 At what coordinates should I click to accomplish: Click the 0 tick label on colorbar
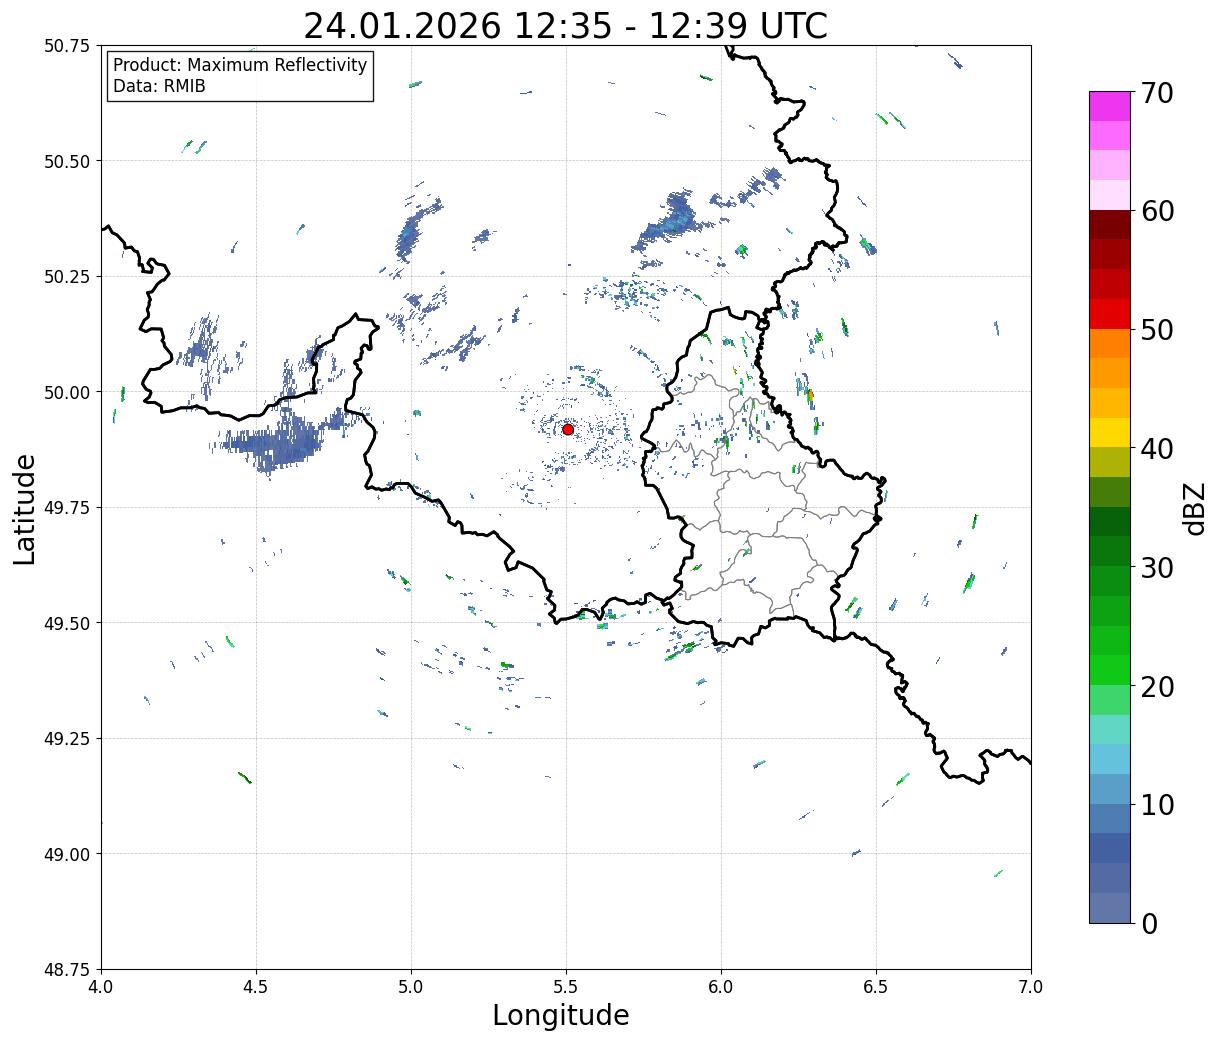point(1149,923)
